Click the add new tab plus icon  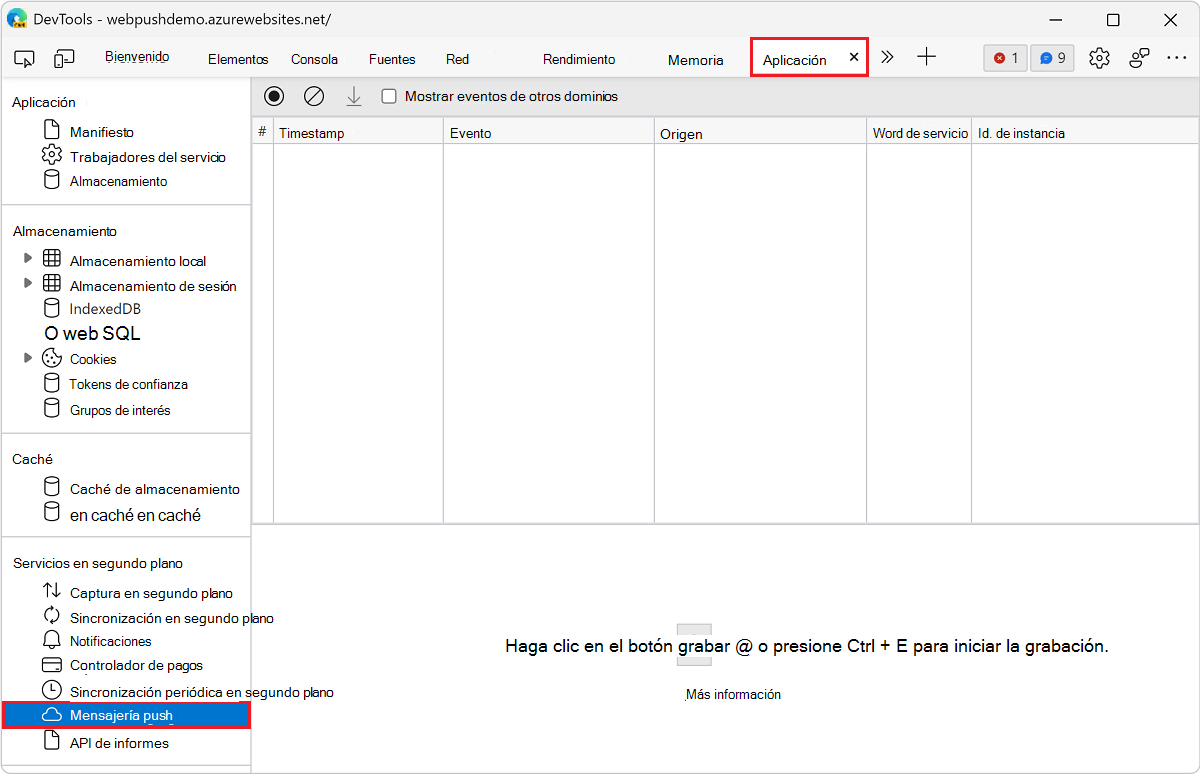[x=926, y=57]
